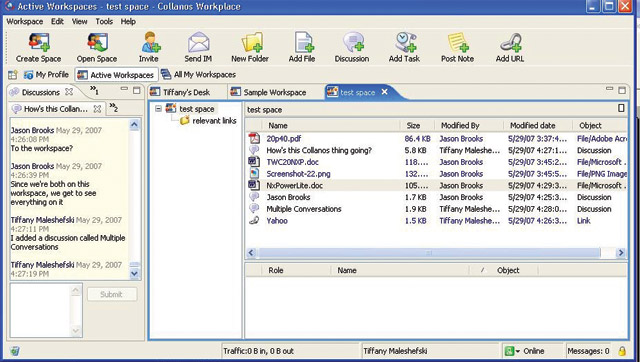Minimize the Discussions panel
Screen dimensions: 640x362
124,89
